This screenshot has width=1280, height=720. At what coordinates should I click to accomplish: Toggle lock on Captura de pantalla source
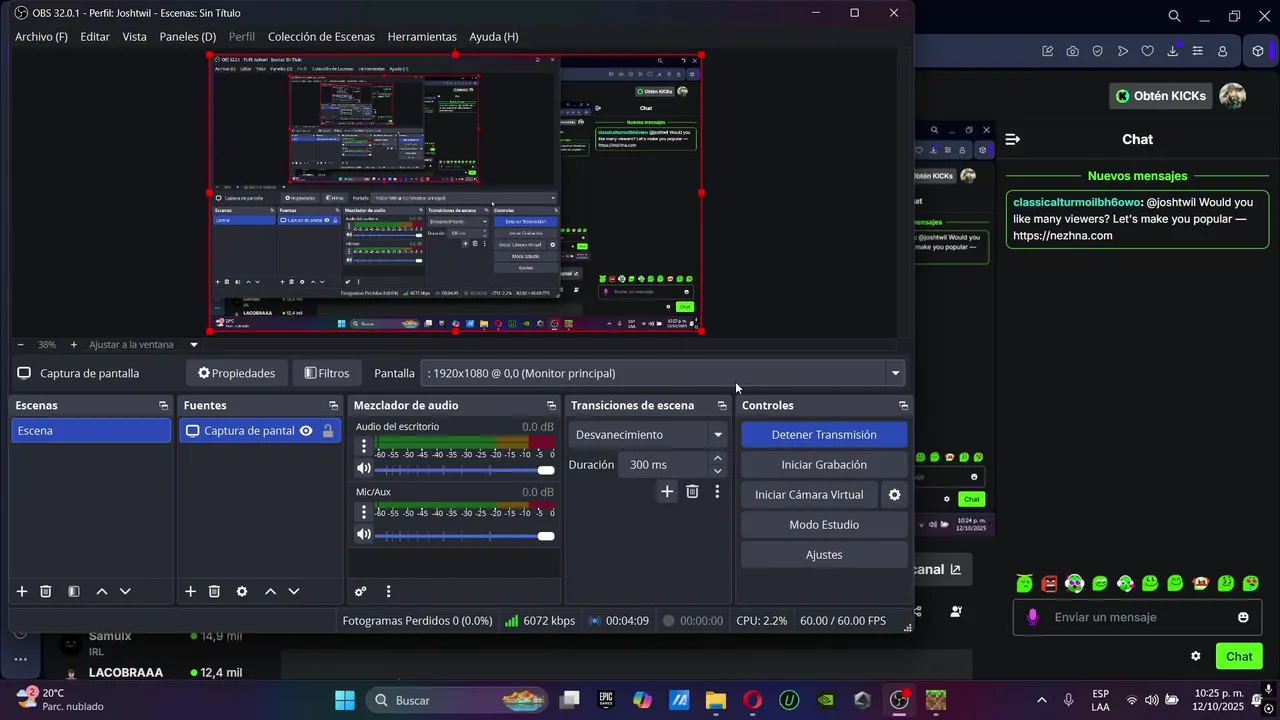[328, 431]
